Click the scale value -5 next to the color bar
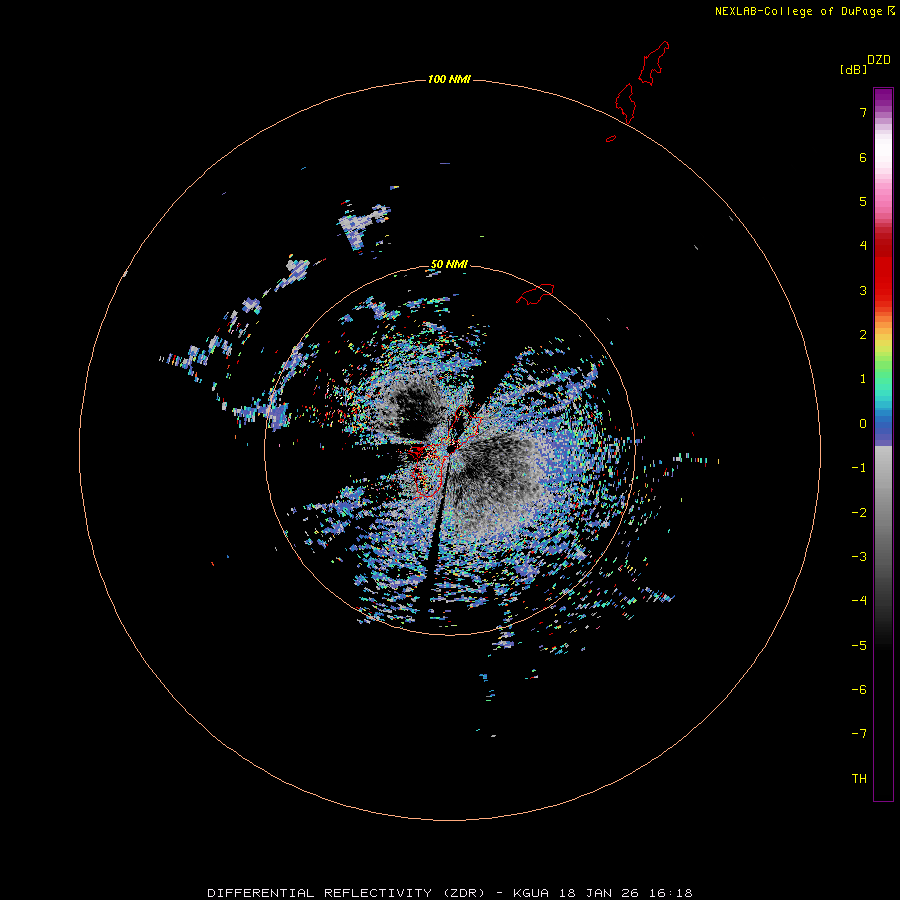 point(859,646)
